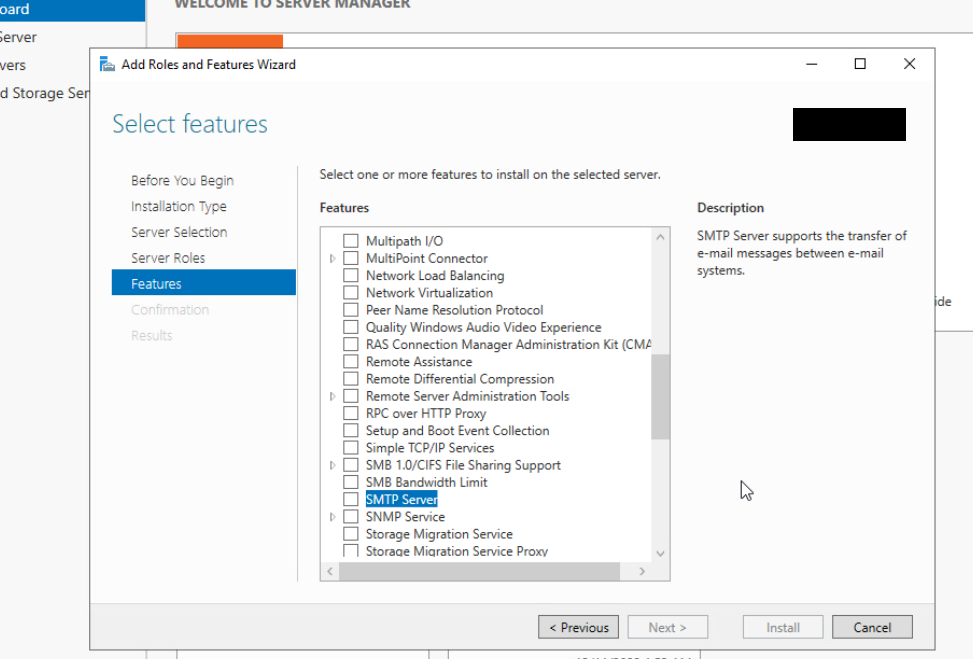973x659 pixels.
Task: Select Quality Windows Audio Video Experience label
Action: [483, 327]
